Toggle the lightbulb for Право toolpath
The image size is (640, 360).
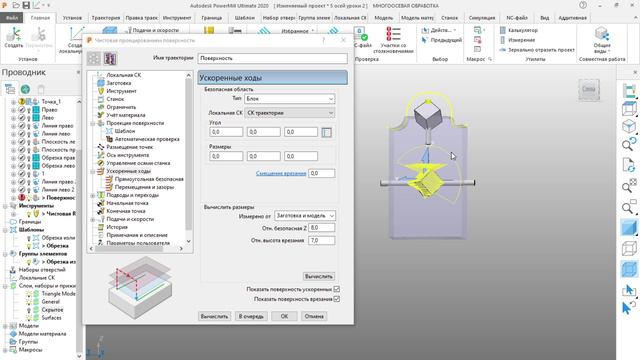pos(29,110)
